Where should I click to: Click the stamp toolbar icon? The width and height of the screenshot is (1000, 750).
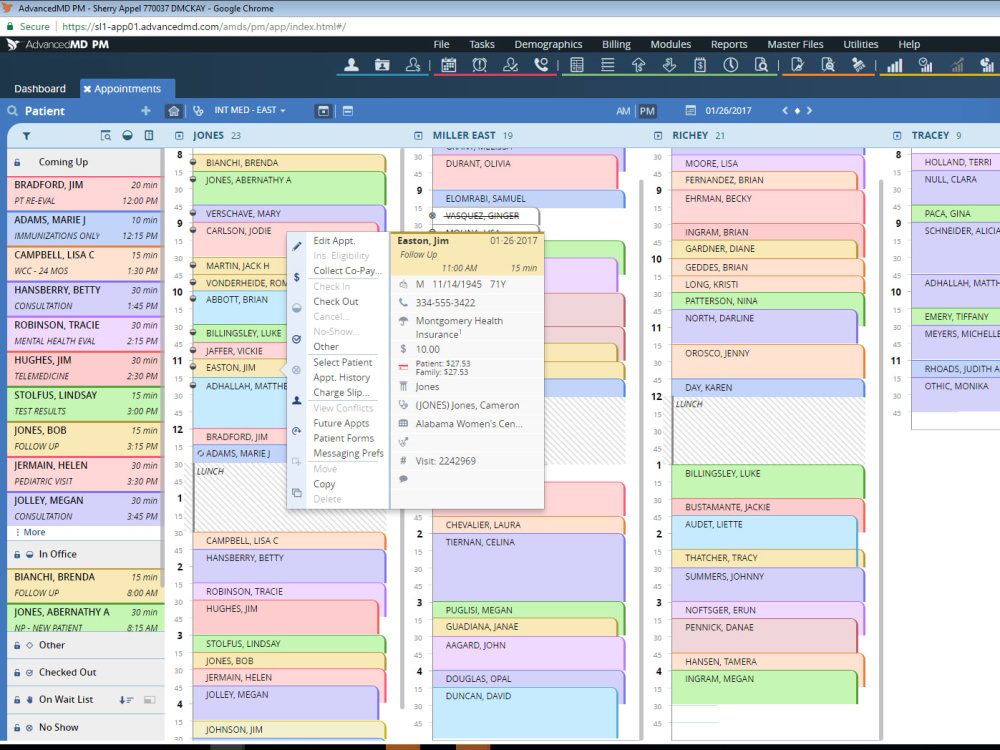[x=858, y=65]
